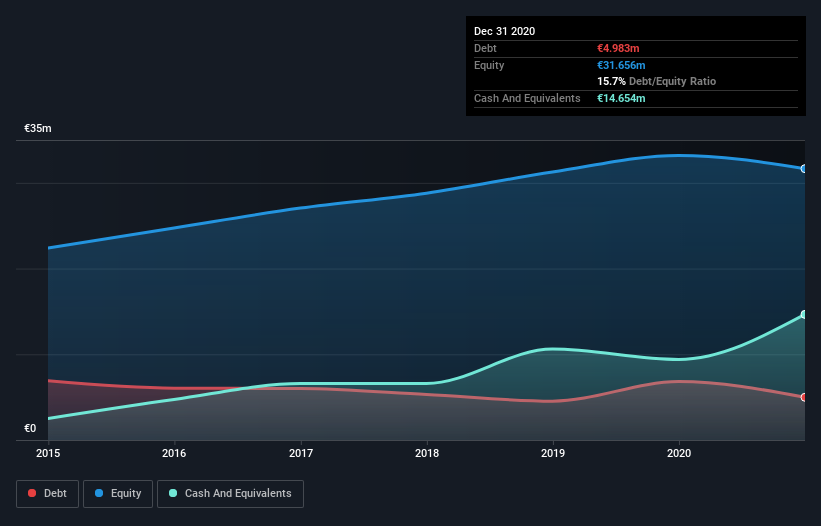Viewport: 821px width, 526px height.
Task: Select the Equity data point at chart end
Action: pyautogui.click(x=804, y=169)
